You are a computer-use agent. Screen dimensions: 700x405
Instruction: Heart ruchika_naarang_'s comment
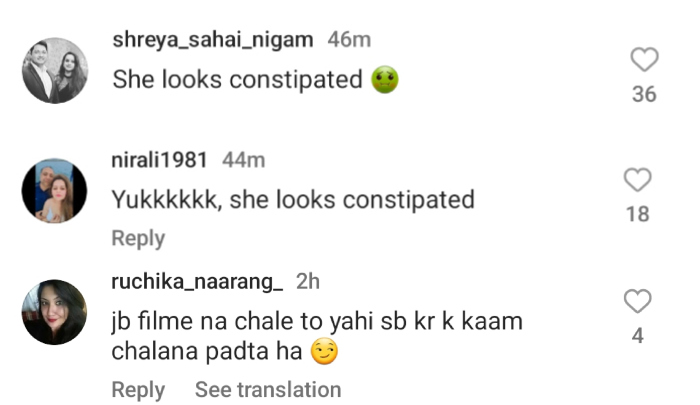[637, 301]
